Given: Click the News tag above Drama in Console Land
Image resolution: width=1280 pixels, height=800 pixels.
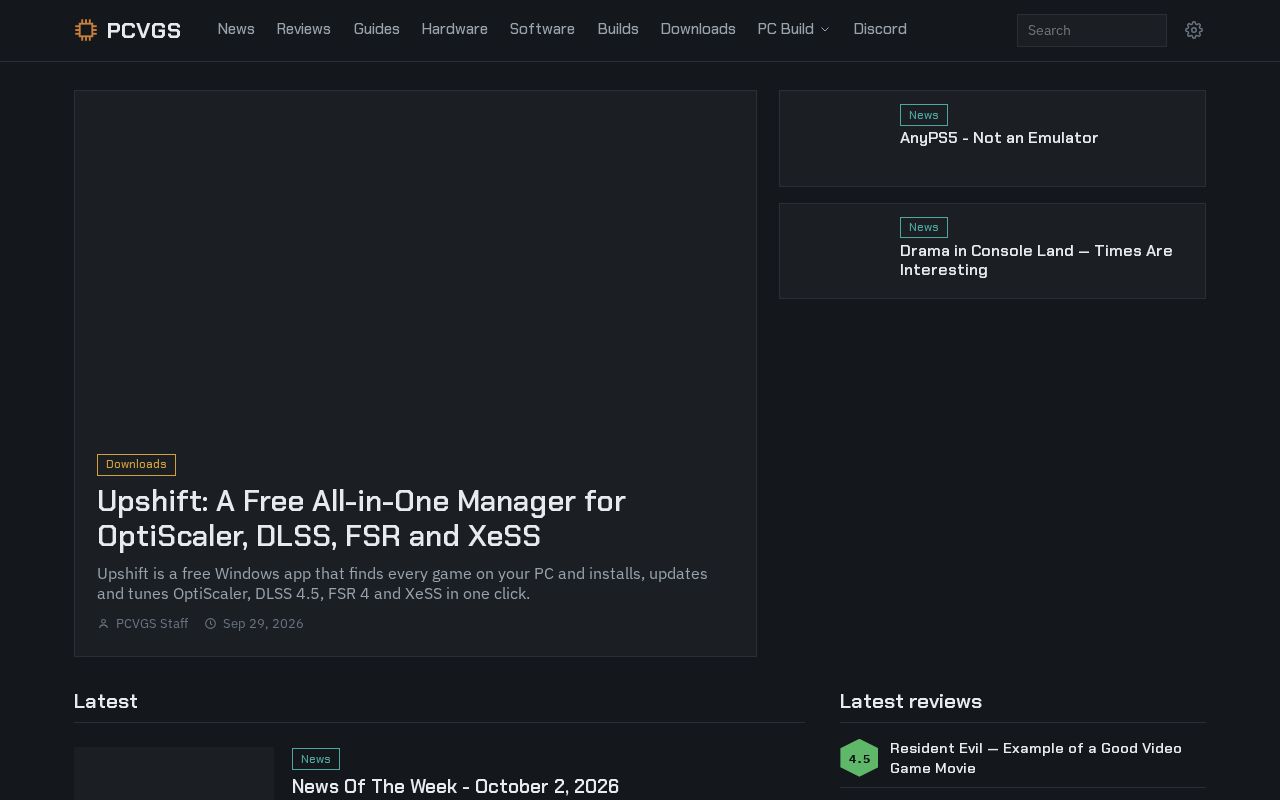Looking at the screenshot, I should (924, 227).
